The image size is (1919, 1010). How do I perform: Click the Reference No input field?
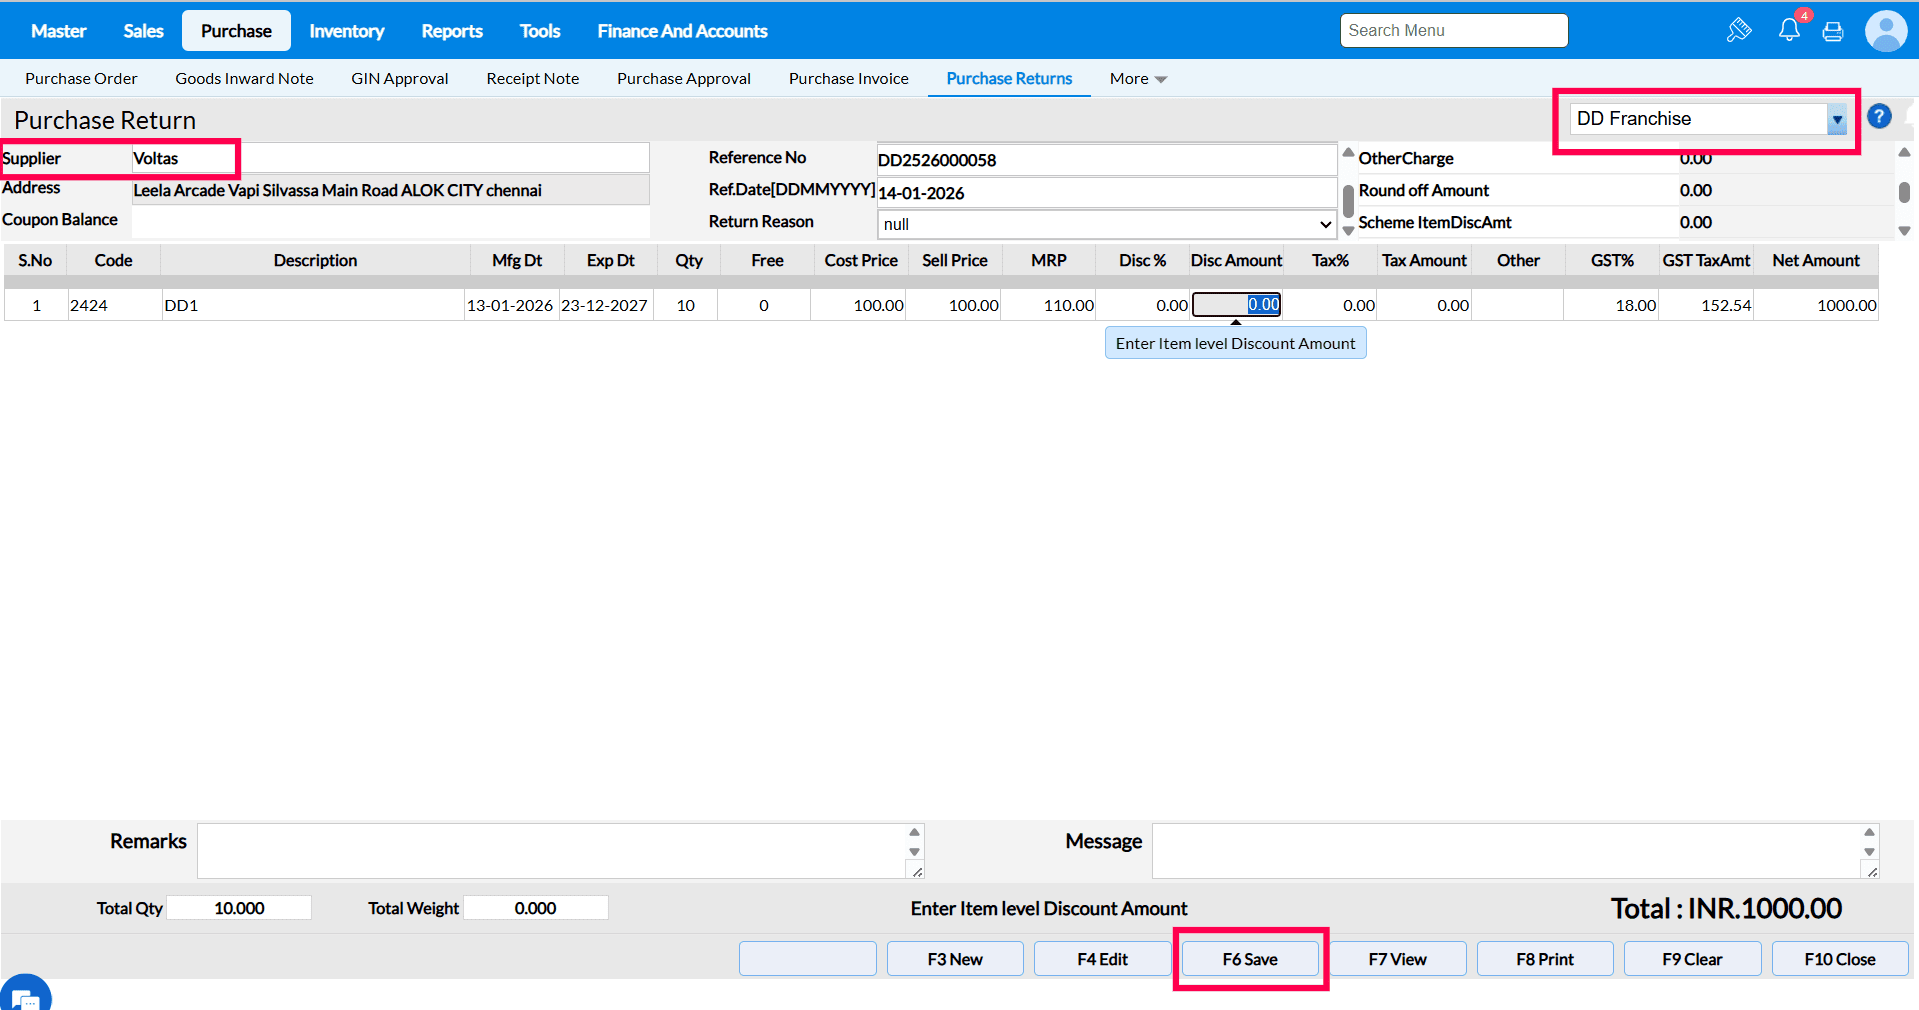[1106, 160]
